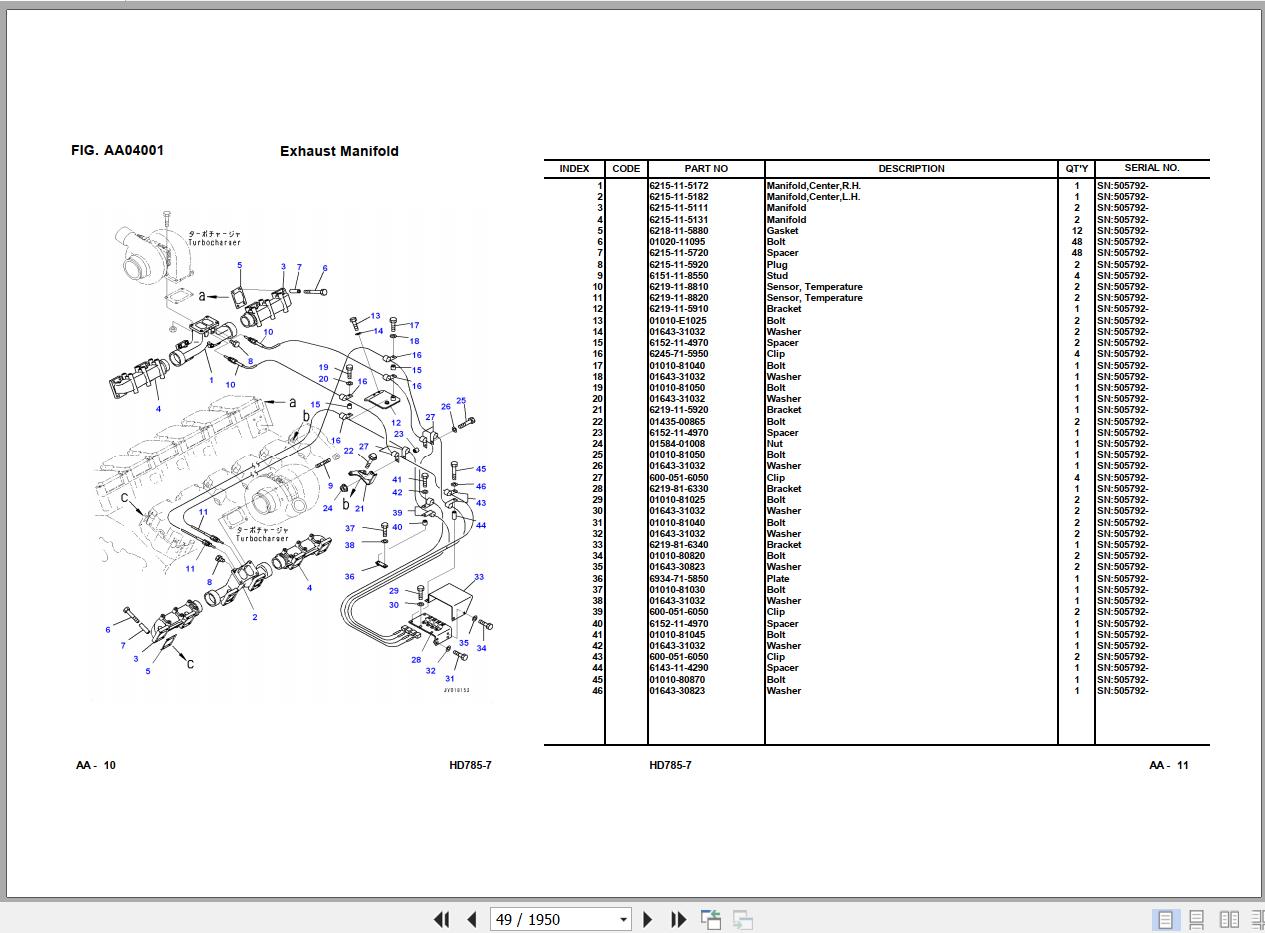This screenshot has width=1265, height=933.
Task: Select continuous facing page layout
Action: coord(1256,919)
